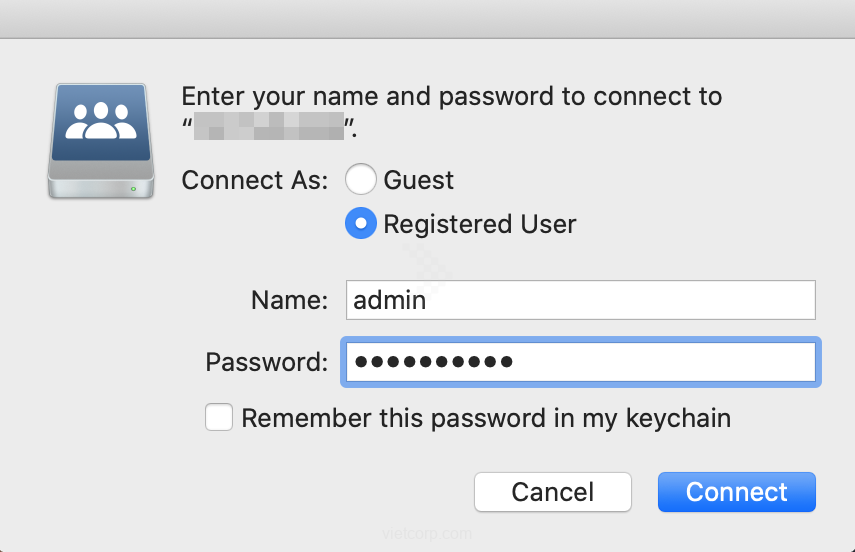Click the Name input field

pyautogui.click(x=580, y=300)
